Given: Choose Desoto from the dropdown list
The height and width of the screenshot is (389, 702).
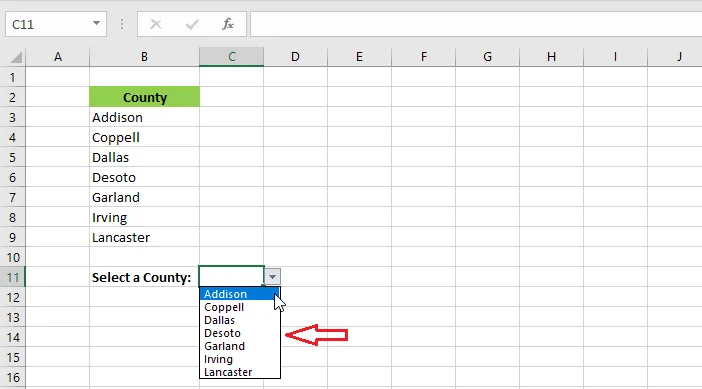Looking at the screenshot, I should tap(240, 333).
